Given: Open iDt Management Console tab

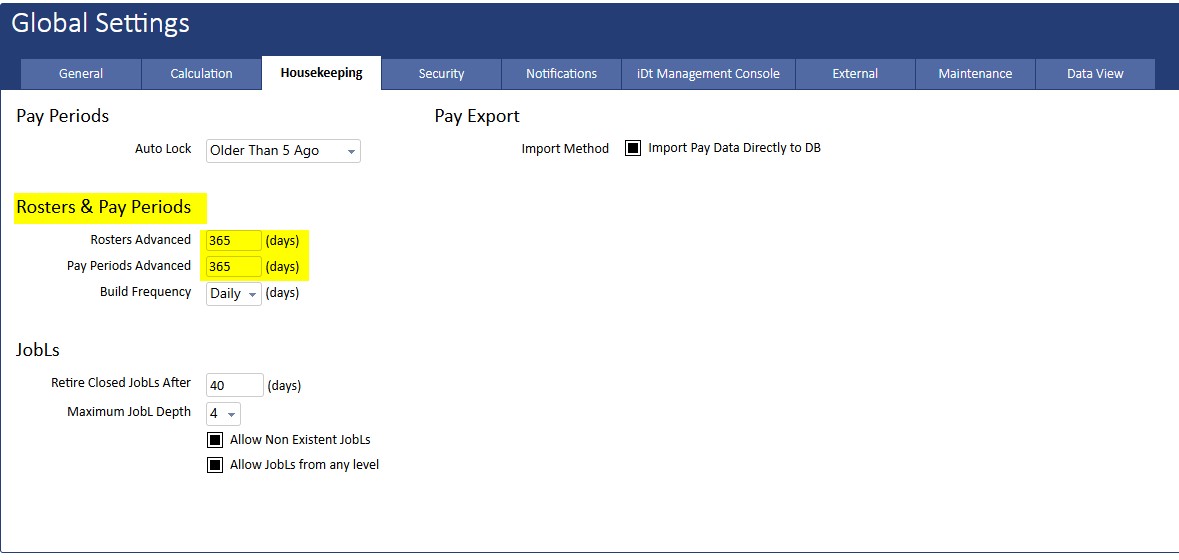Looking at the screenshot, I should tap(708, 74).
